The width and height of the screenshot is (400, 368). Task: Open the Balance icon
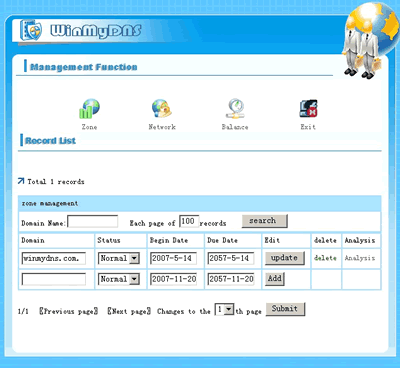tap(235, 109)
